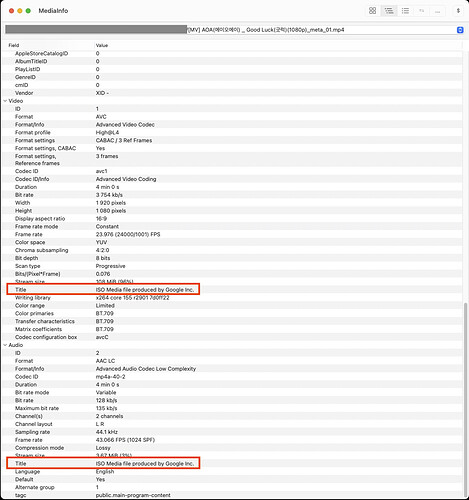
Task: Open the up-down stepper toolbar control
Action: coord(458,11)
